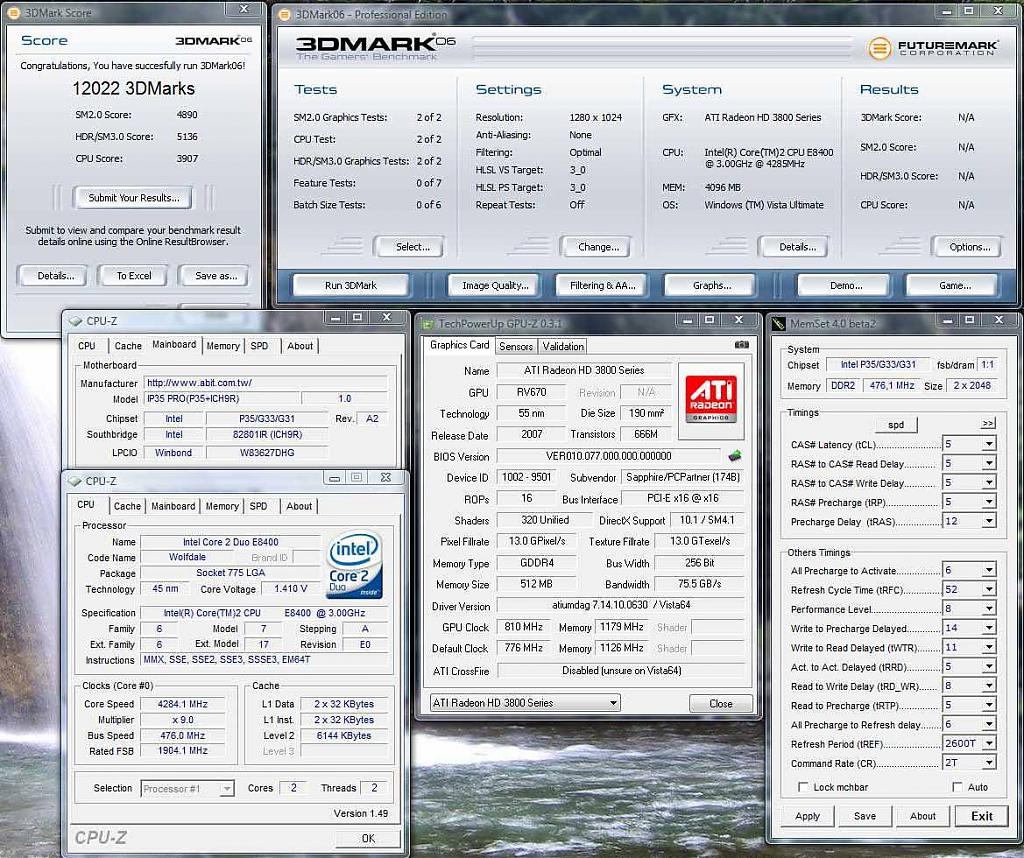Click the BIOS Version field in GPU-Z

point(609,456)
